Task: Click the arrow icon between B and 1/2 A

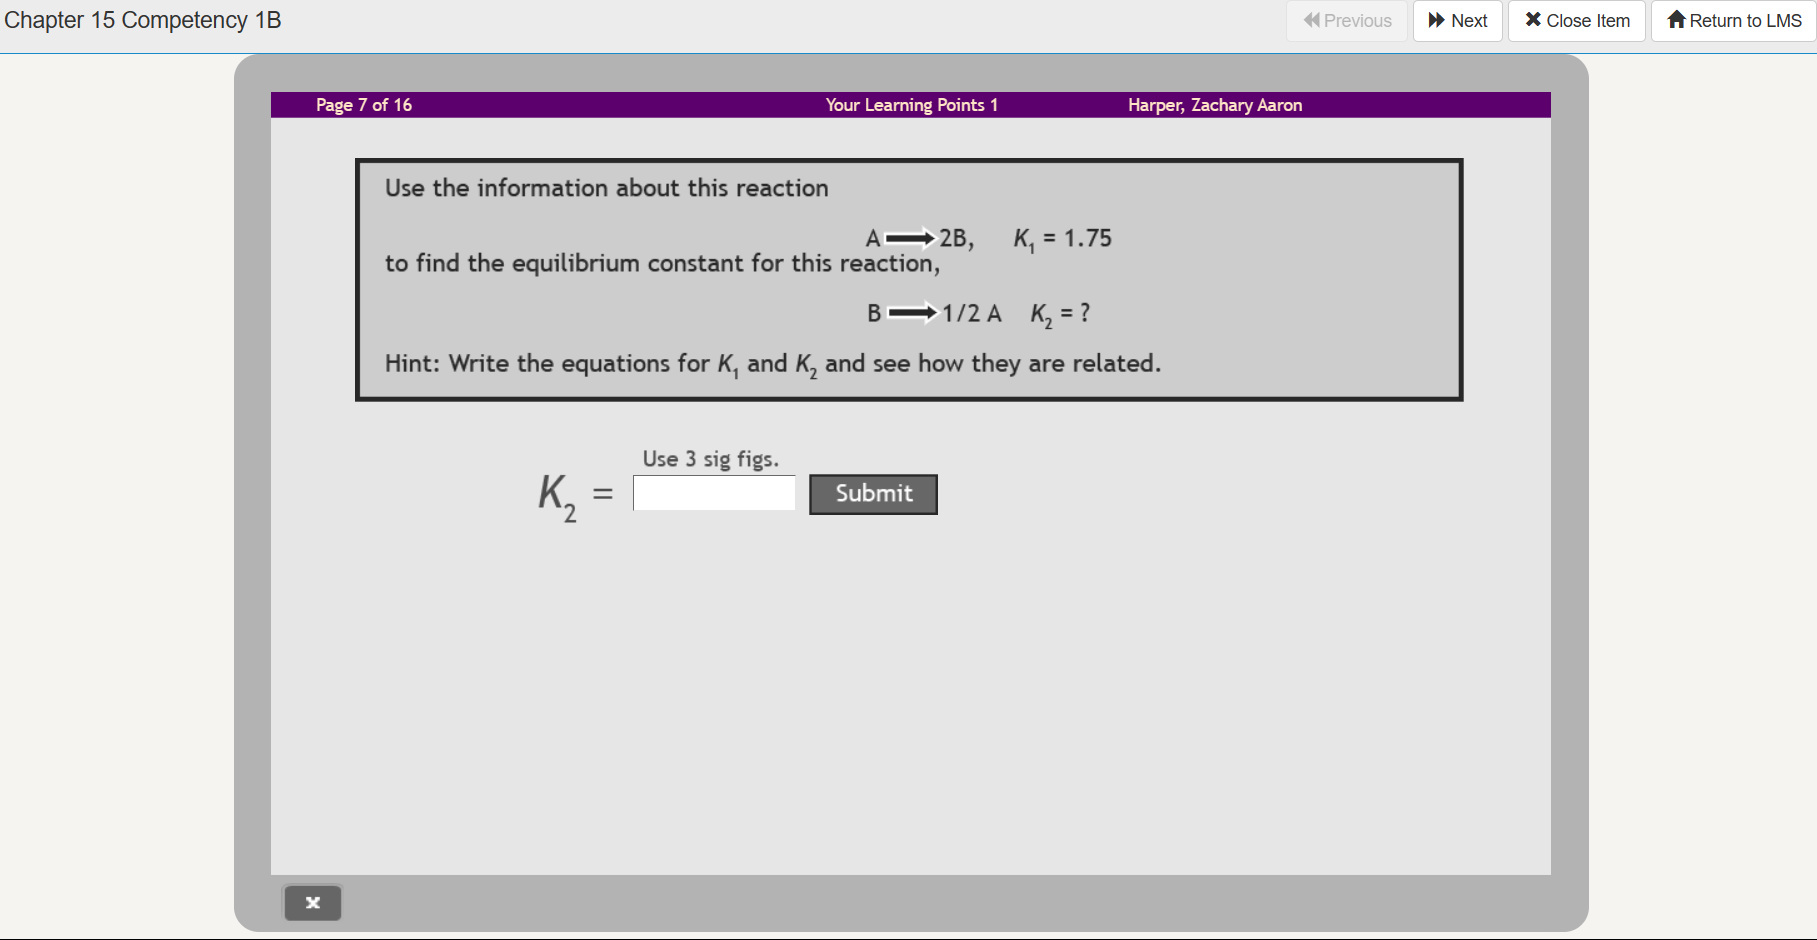Action: tap(913, 313)
